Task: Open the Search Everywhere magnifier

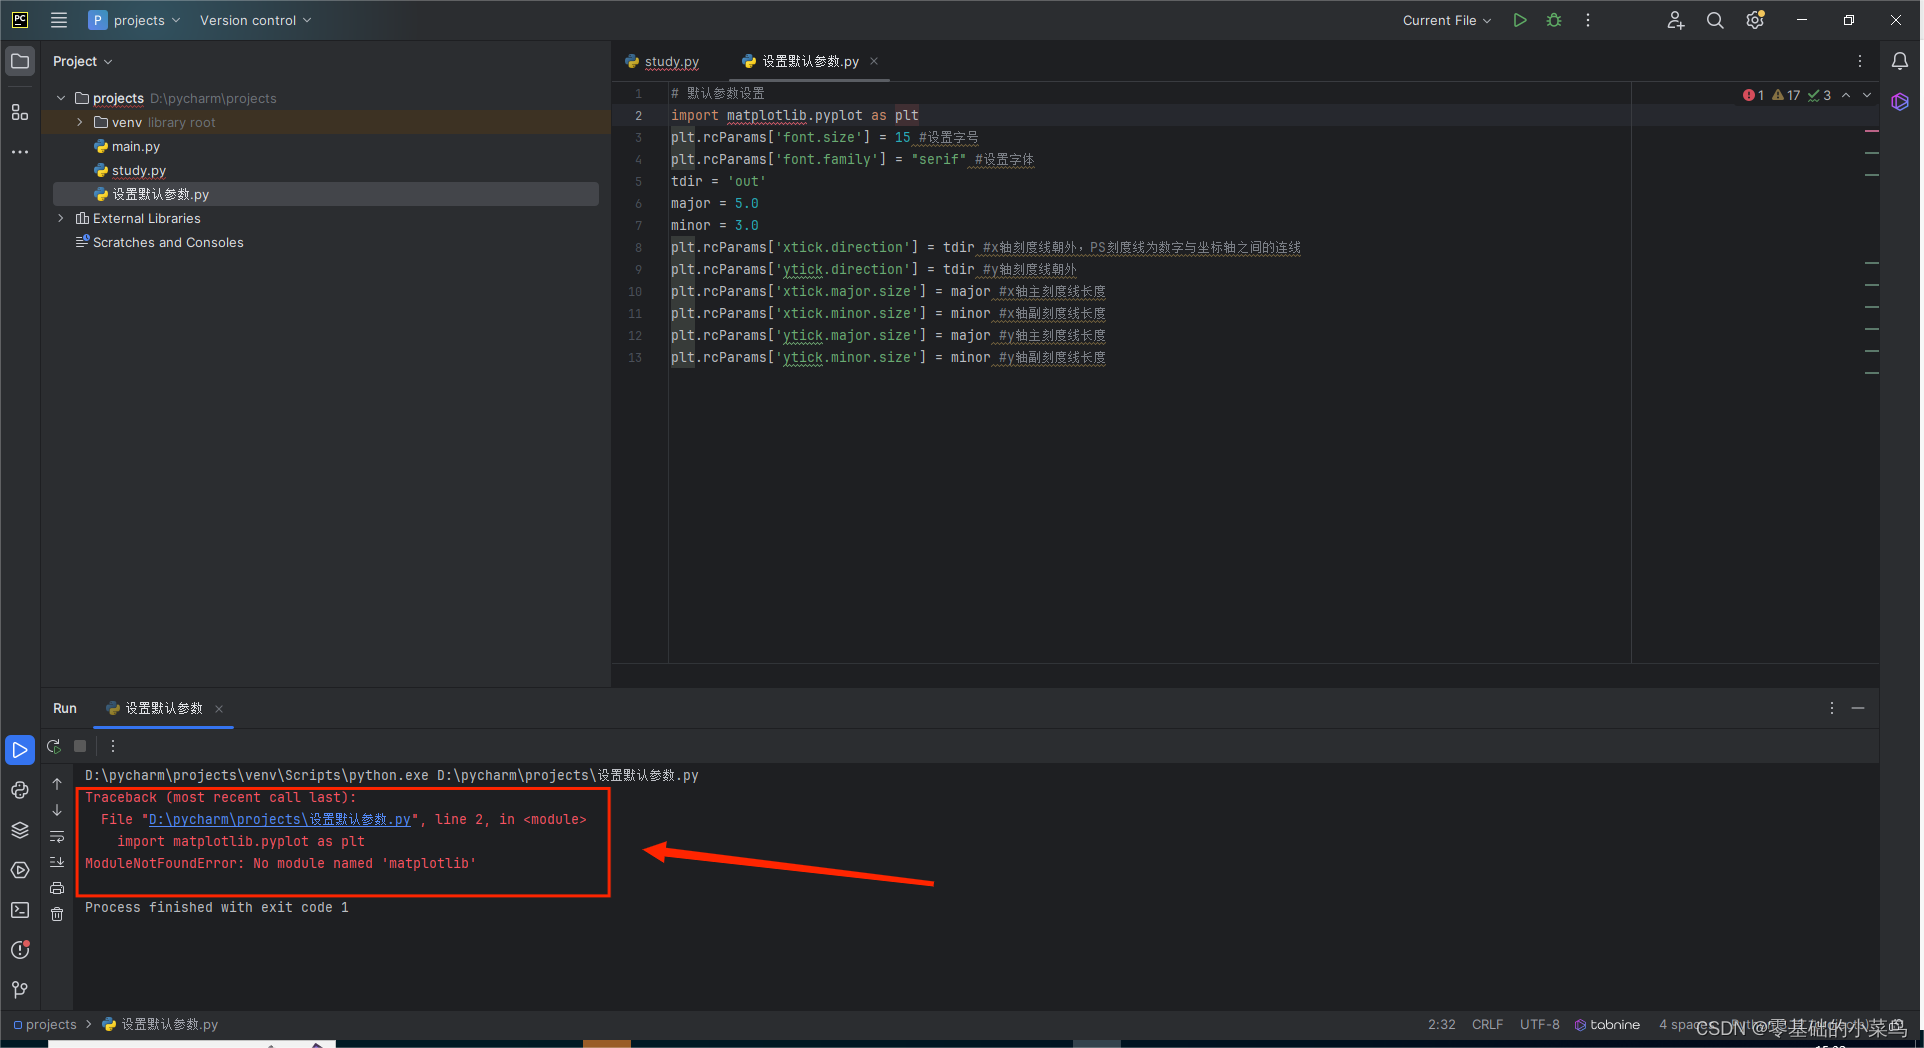Action: tap(1714, 20)
